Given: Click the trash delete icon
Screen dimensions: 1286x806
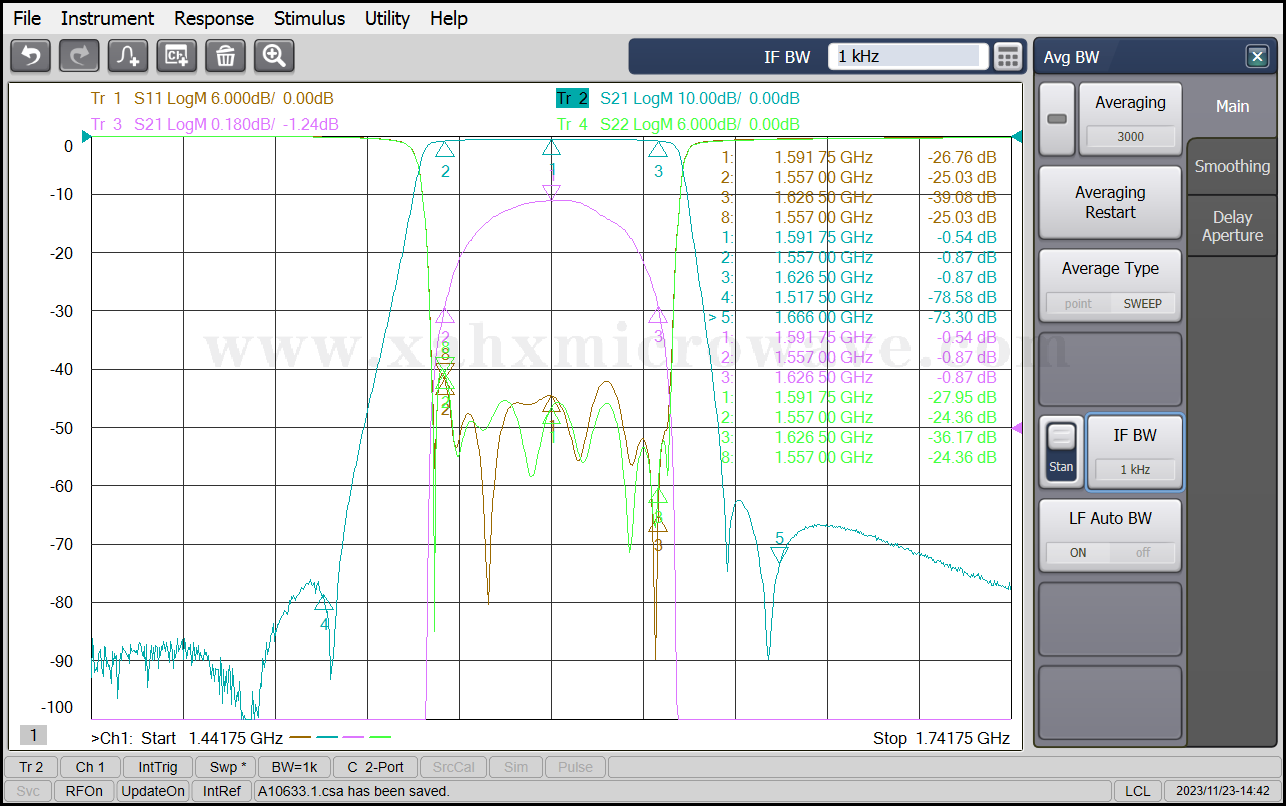Looking at the screenshot, I should 225,56.
